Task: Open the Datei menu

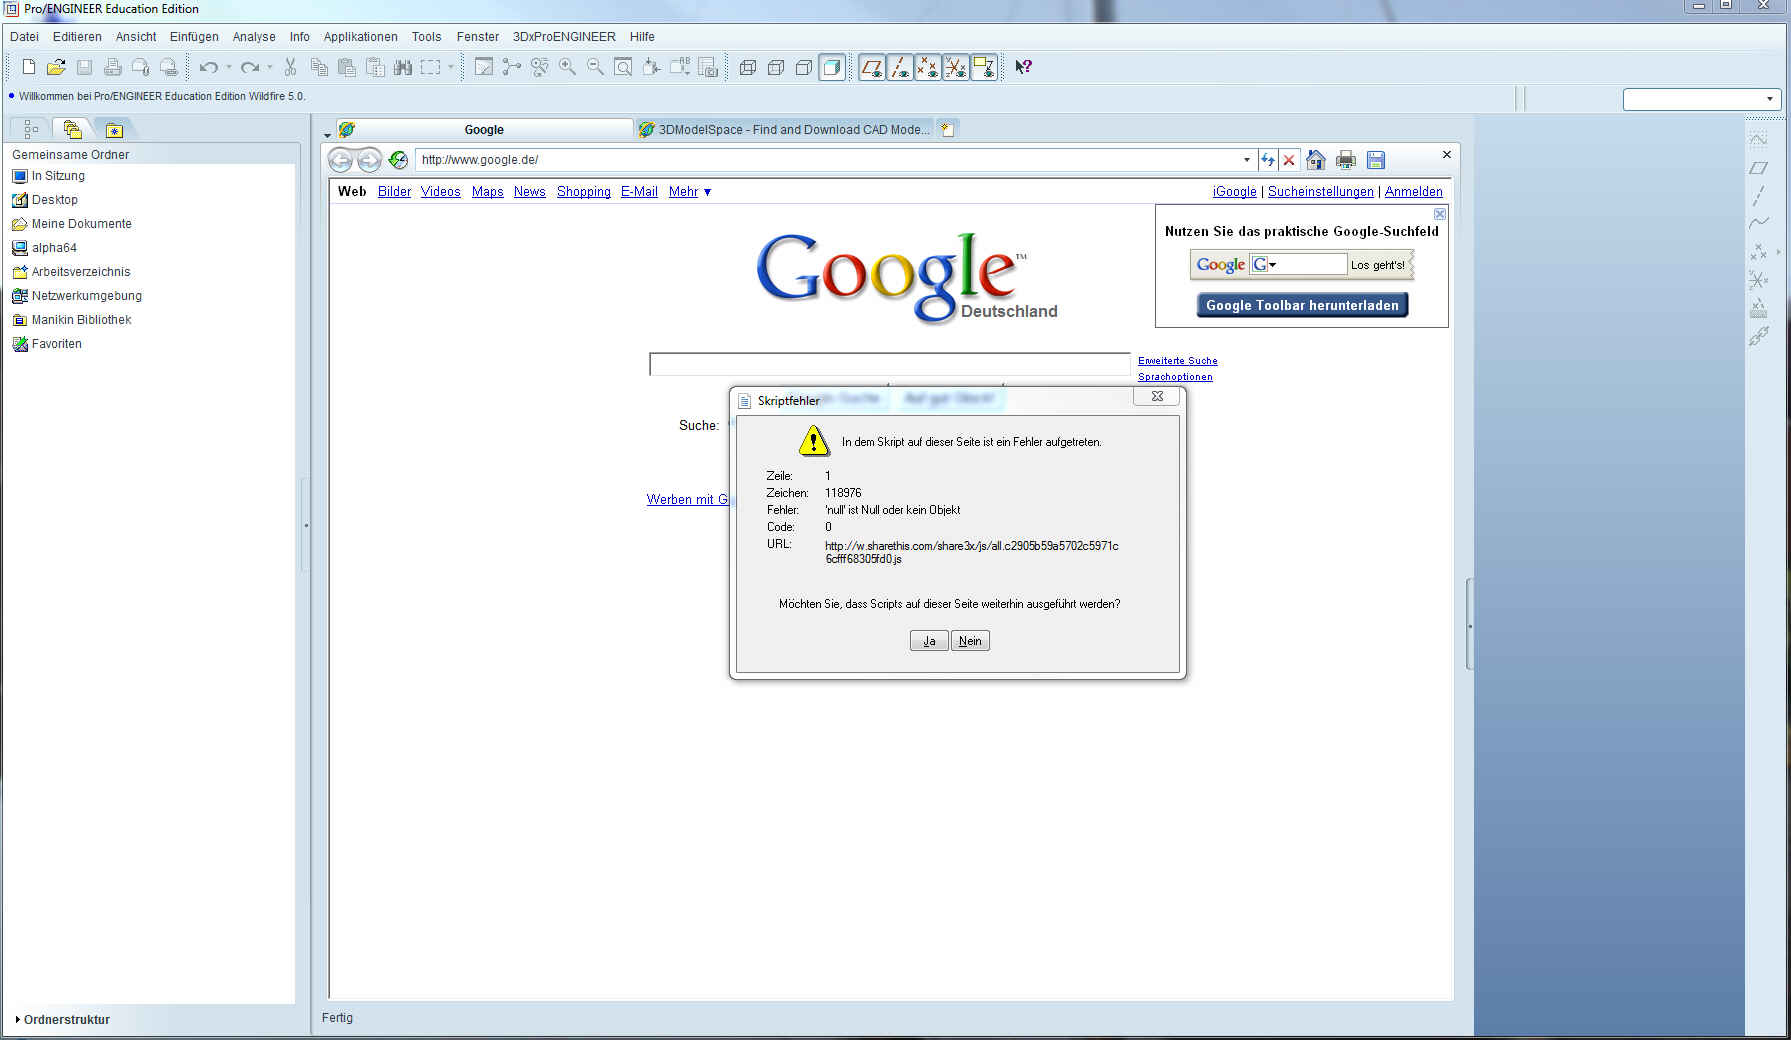Action: (x=24, y=37)
